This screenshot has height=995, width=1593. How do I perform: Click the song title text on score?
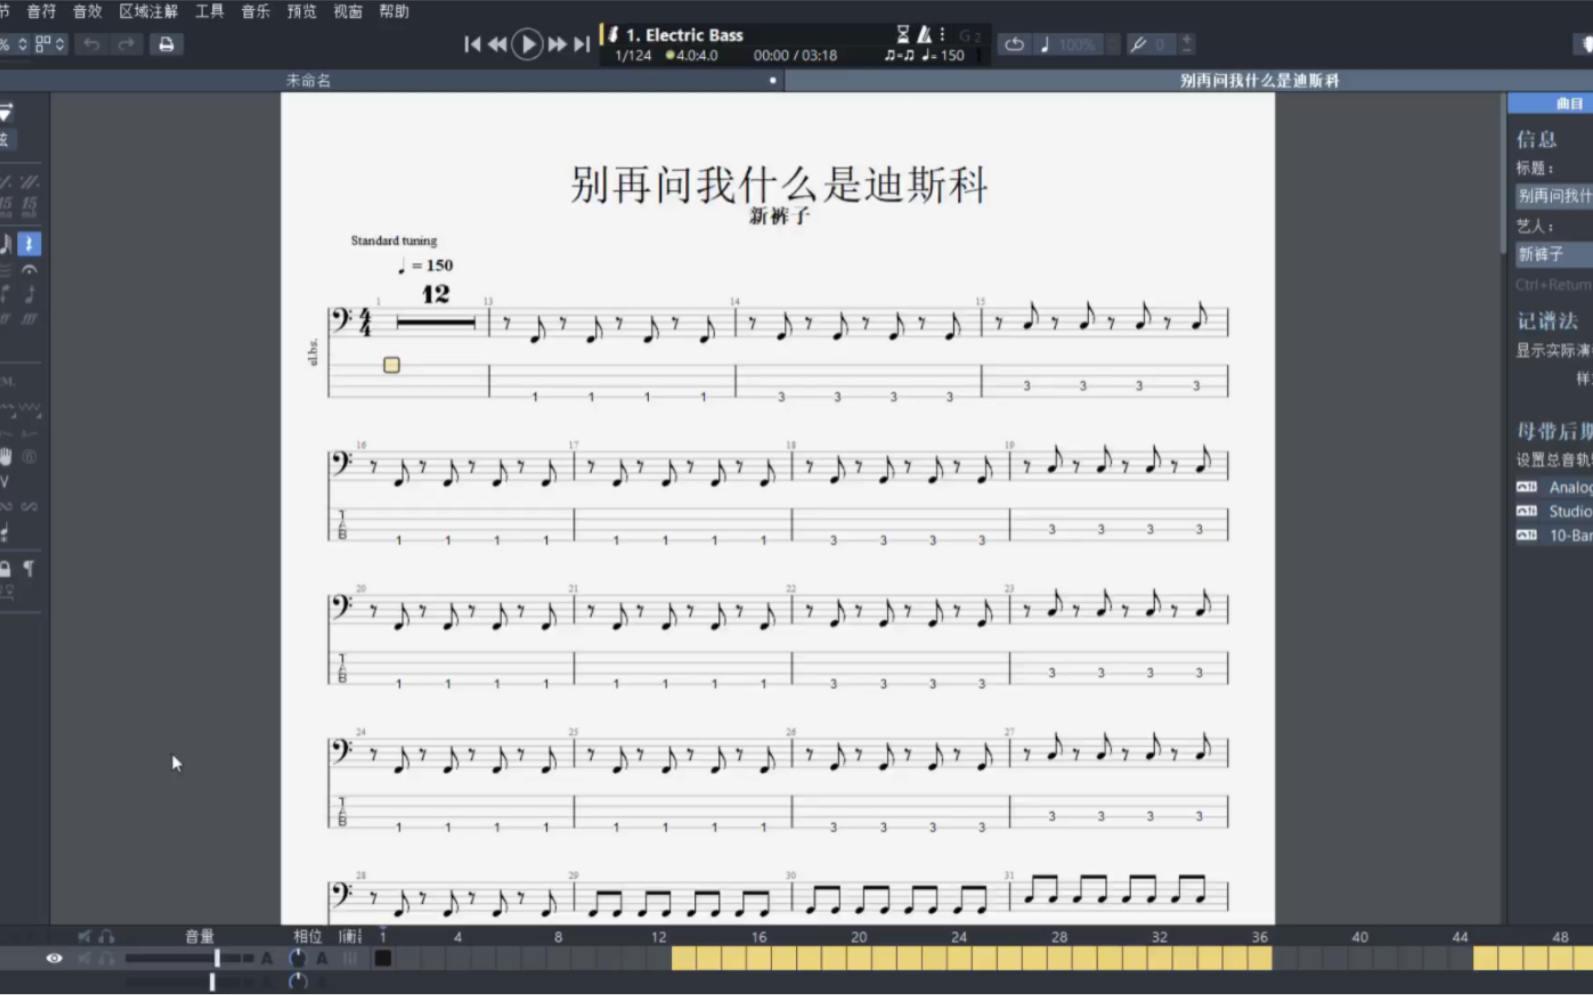(779, 184)
